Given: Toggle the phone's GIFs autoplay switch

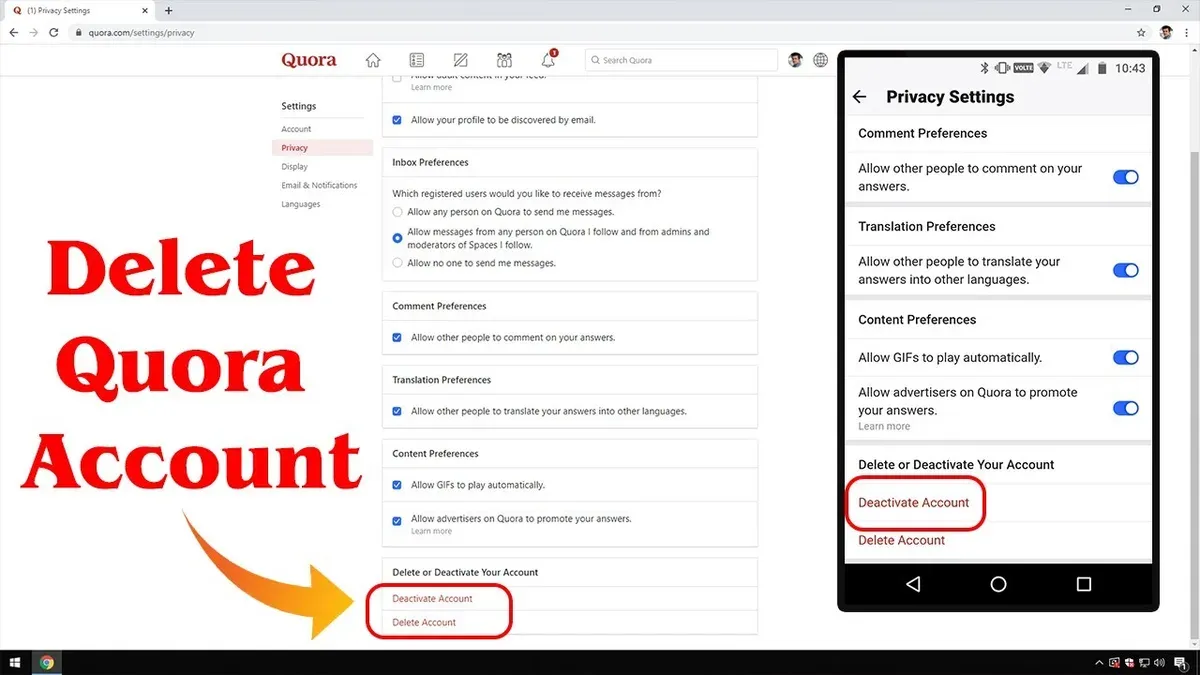Looking at the screenshot, I should point(1126,357).
